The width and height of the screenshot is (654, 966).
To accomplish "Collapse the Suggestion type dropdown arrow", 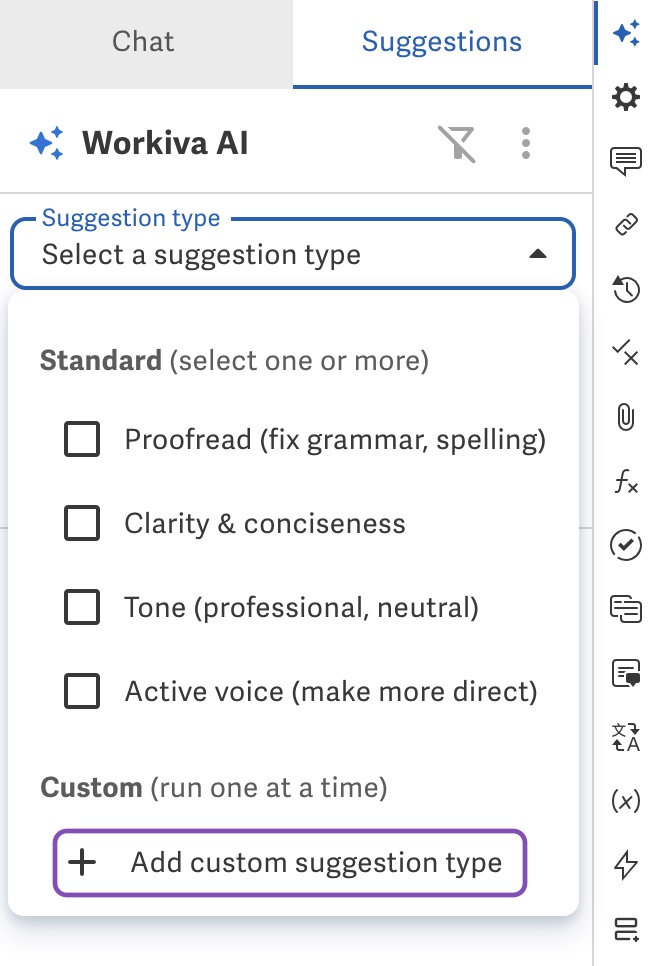I will click(538, 254).
